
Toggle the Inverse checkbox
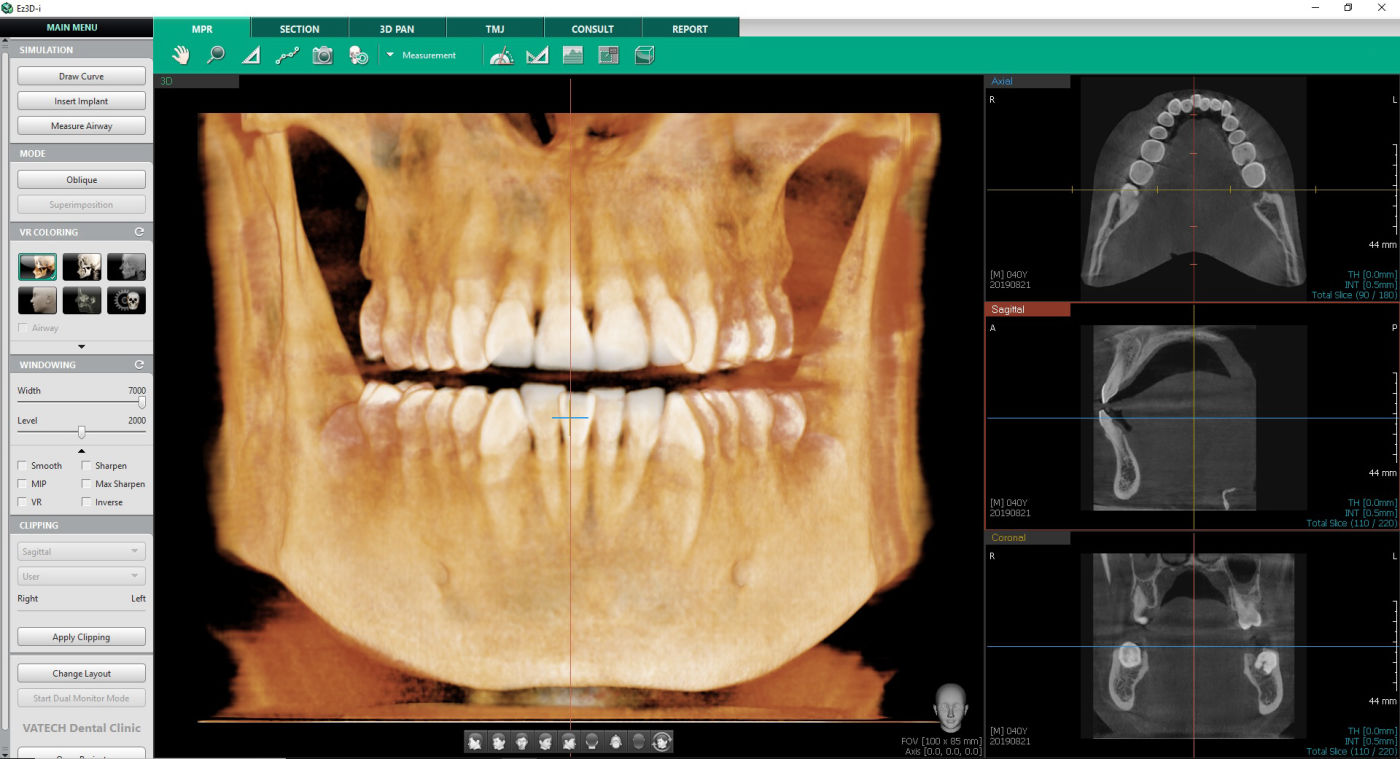click(86, 501)
